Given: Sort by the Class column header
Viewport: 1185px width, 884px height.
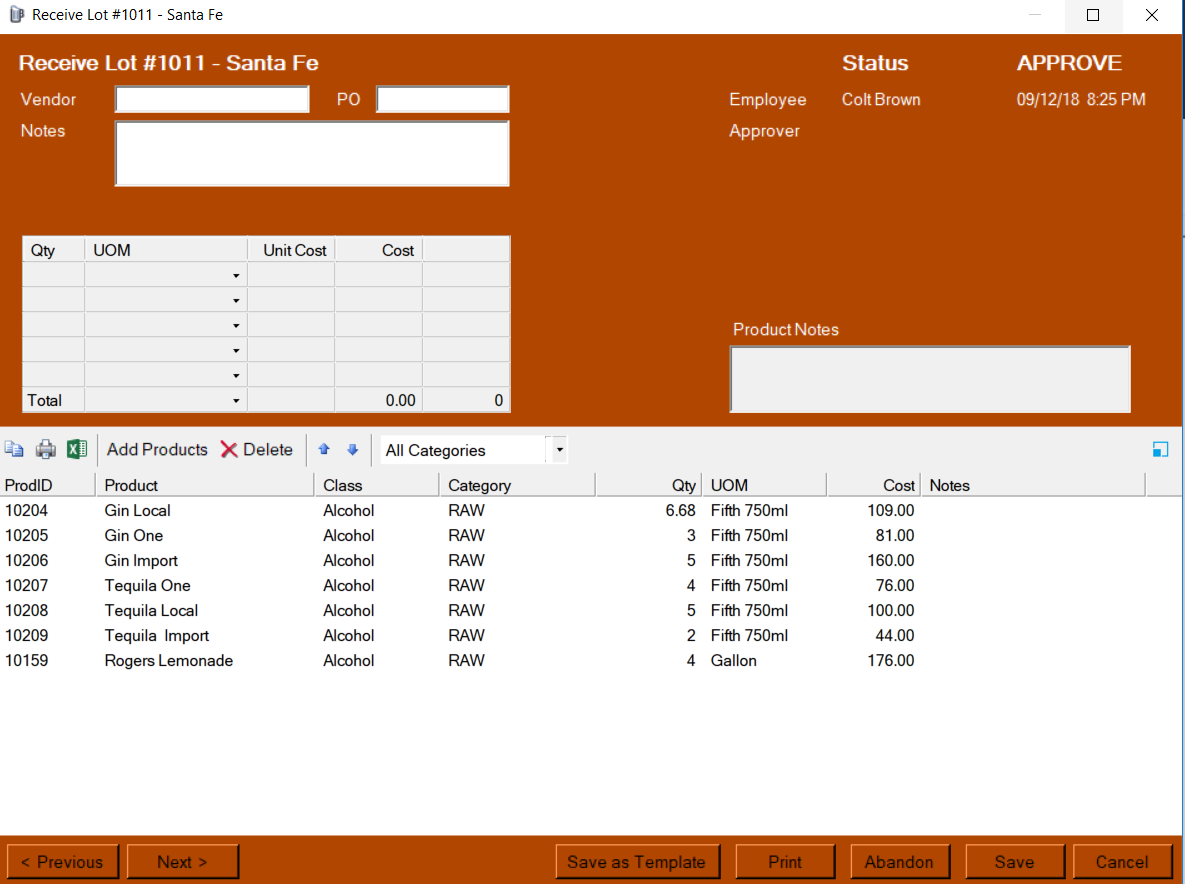Looking at the screenshot, I should pyautogui.click(x=376, y=485).
